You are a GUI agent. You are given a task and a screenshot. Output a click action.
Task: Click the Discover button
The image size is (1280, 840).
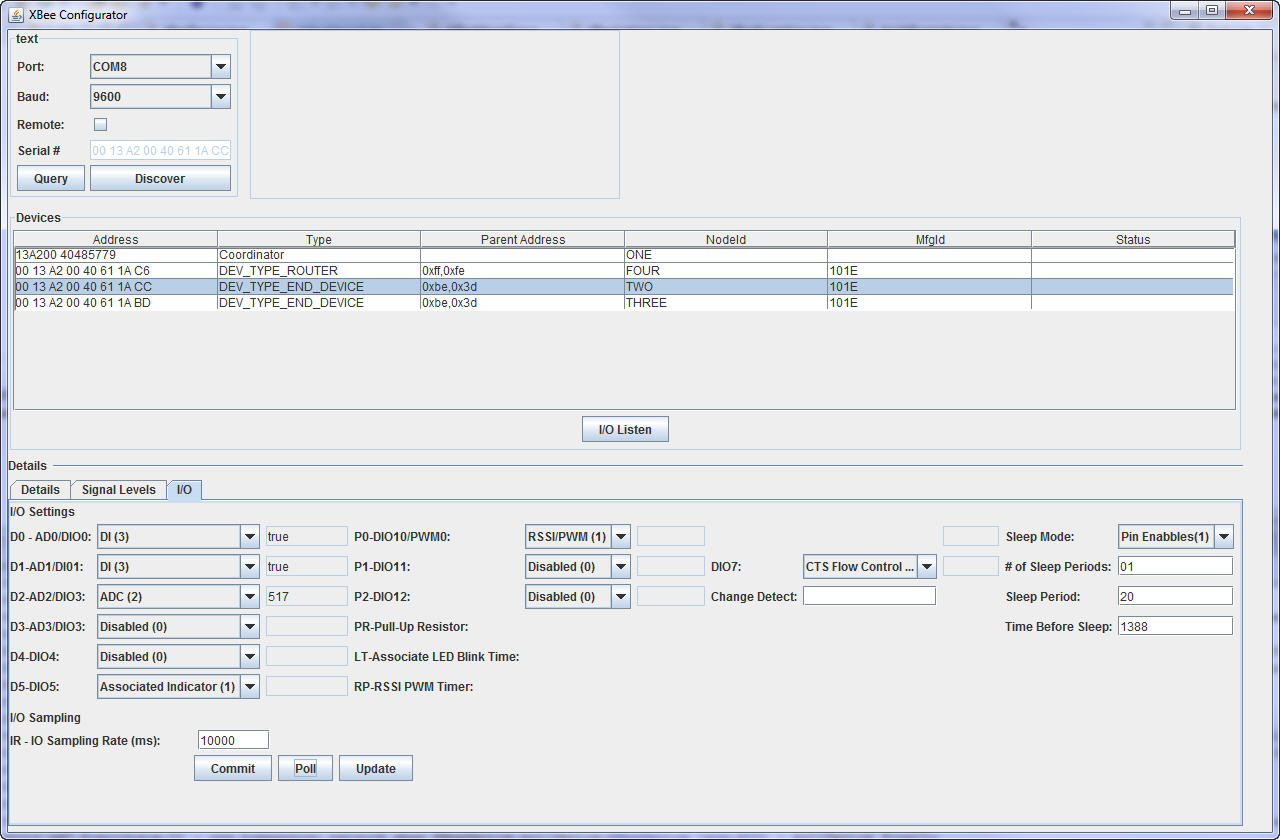point(160,179)
